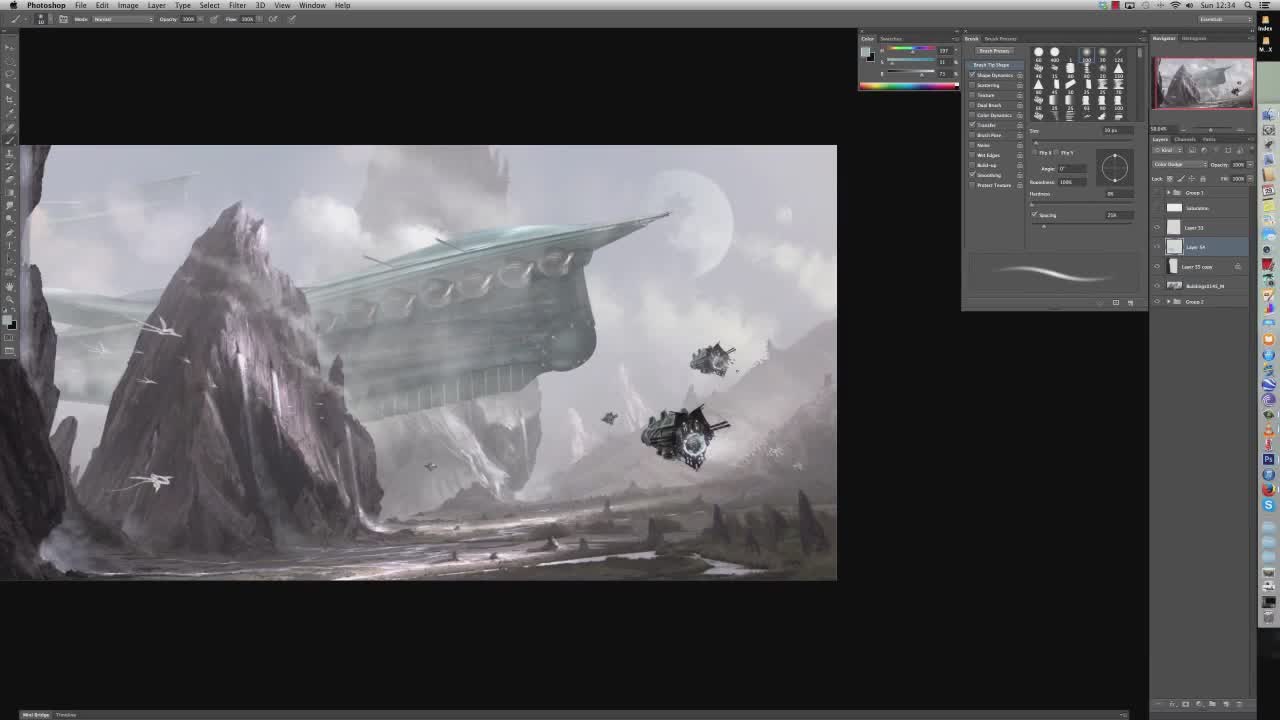Select the Move tool in the toolbar
This screenshot has width=1280, height=720.
click(x=10, y=48)
